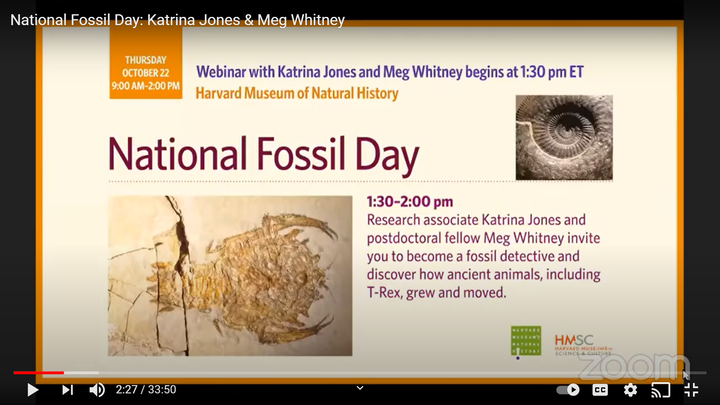Toggle the autoplay switch
The height and width of the screenshot is (405, 720).
(x=568, y=390)
